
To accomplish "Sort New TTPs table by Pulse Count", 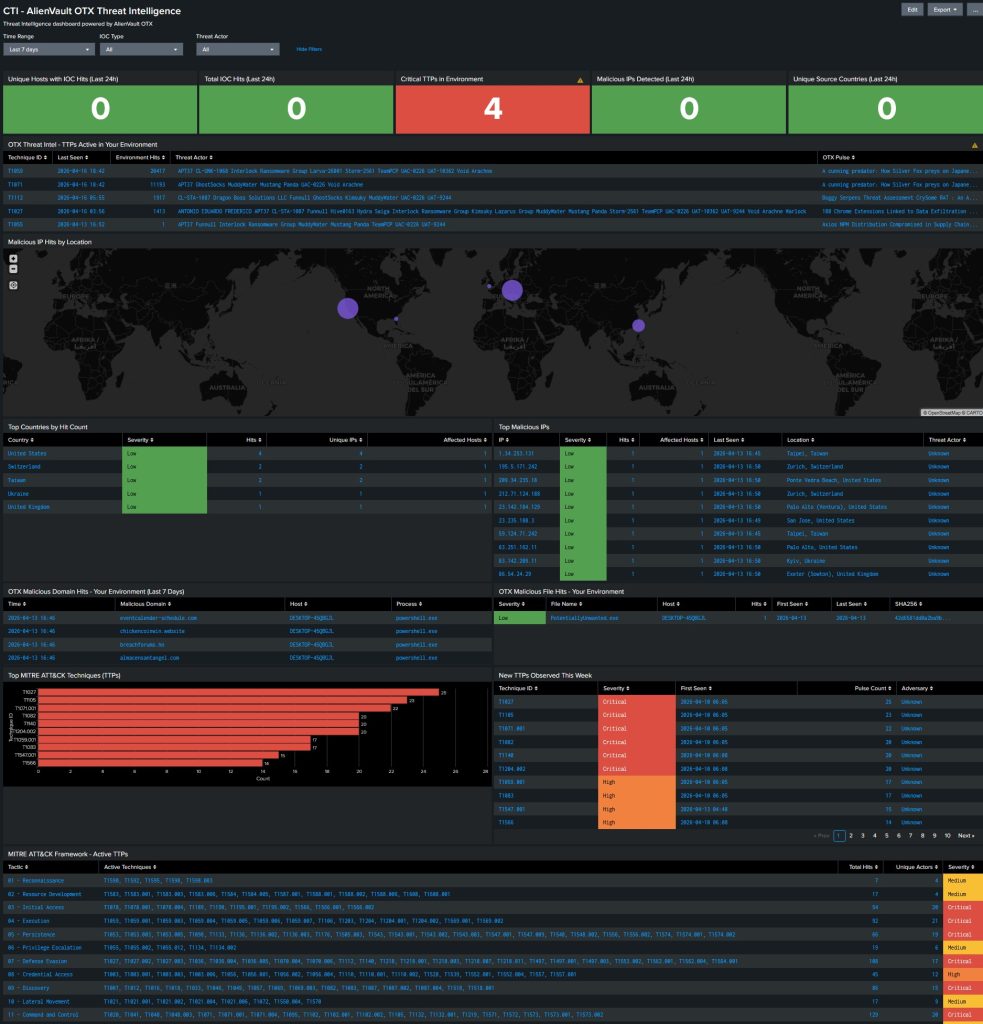I will [x=874, y=688].
